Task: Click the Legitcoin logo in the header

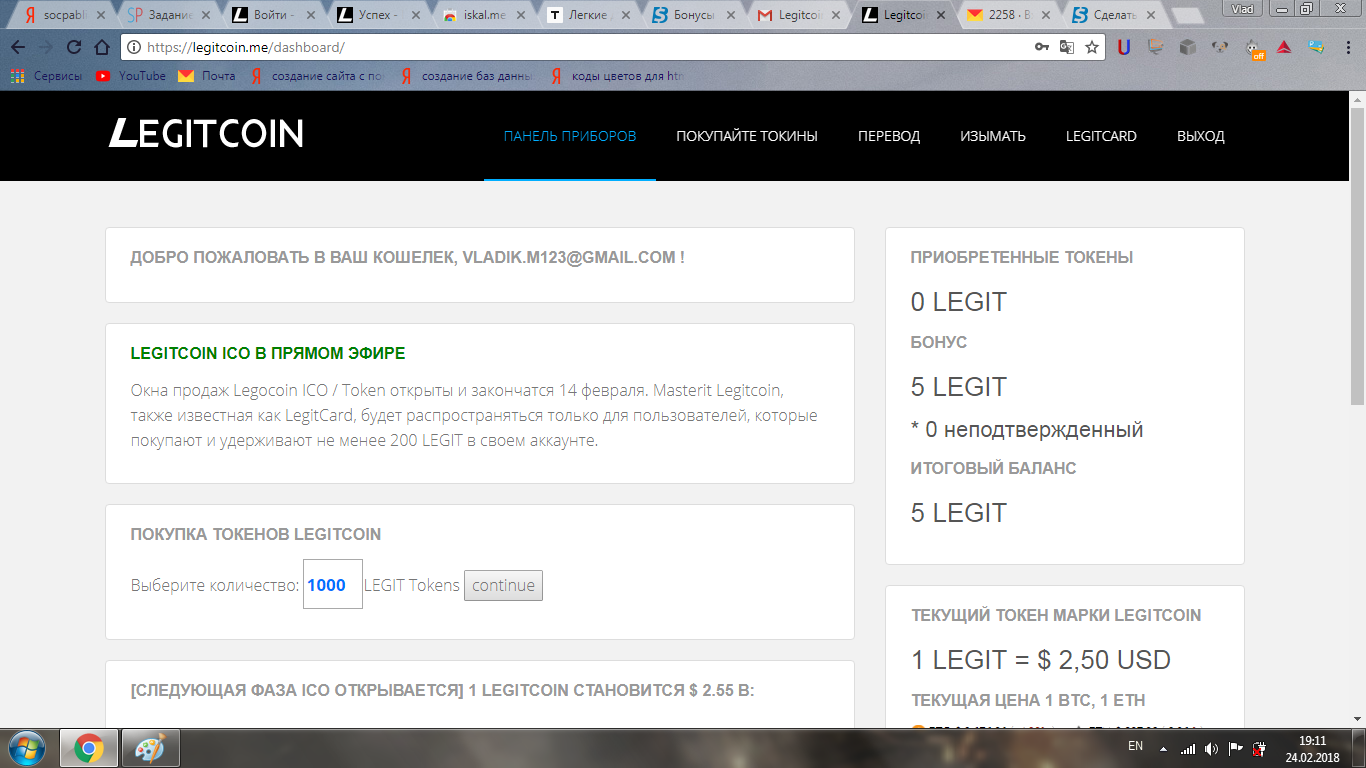Action: click(206, 134)
